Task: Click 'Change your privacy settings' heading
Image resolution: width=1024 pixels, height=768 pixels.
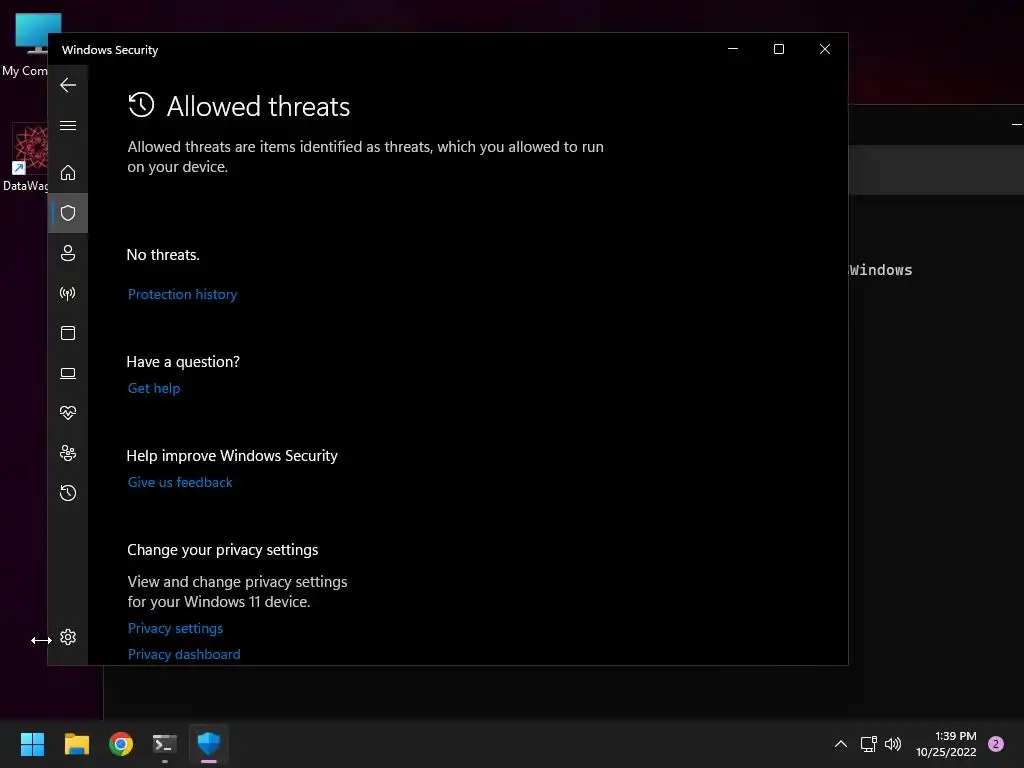Action: (x=223, y=550)
